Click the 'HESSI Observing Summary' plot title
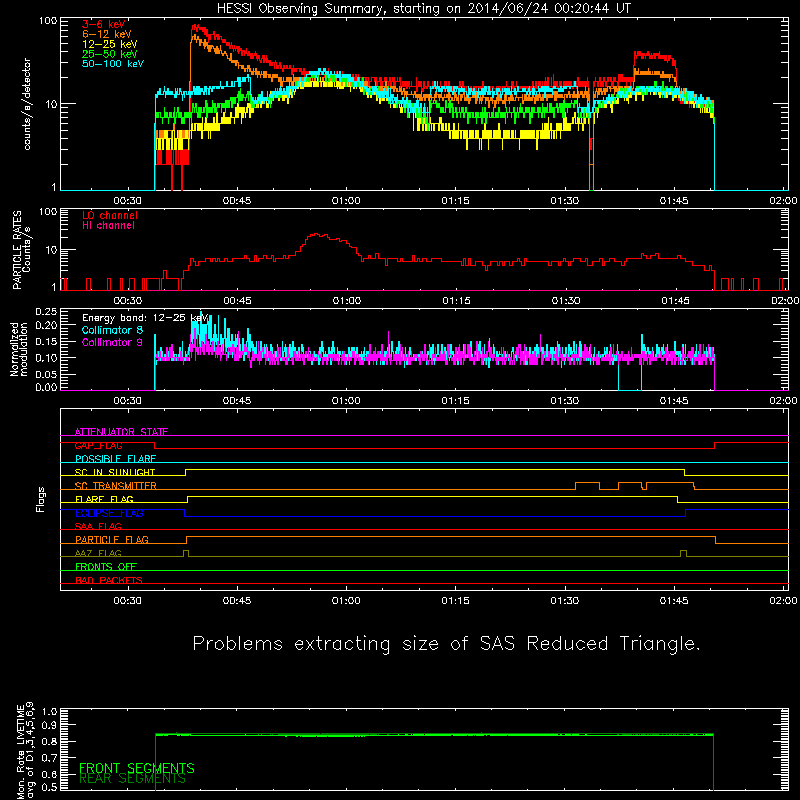The width and height of the screenshot is (800, 800). [423, 9]
